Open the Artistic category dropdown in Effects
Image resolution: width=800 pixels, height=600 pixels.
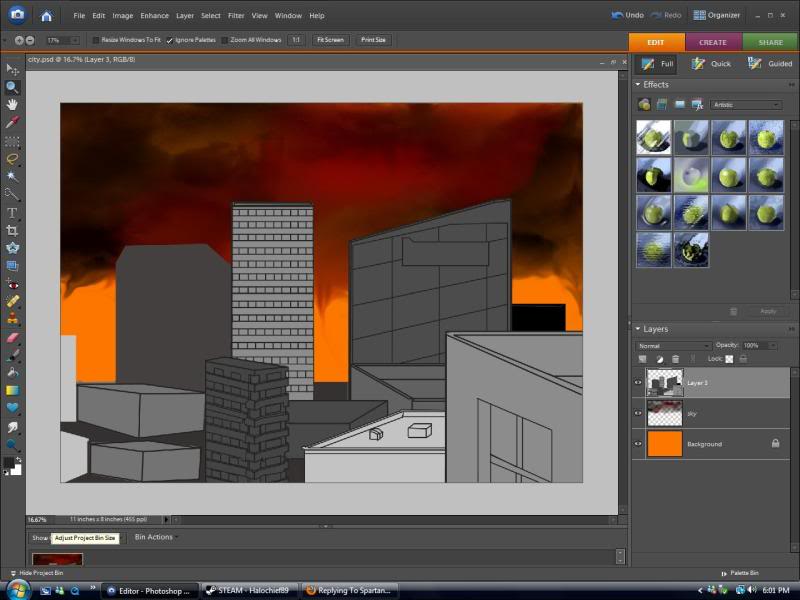(745, 105)
